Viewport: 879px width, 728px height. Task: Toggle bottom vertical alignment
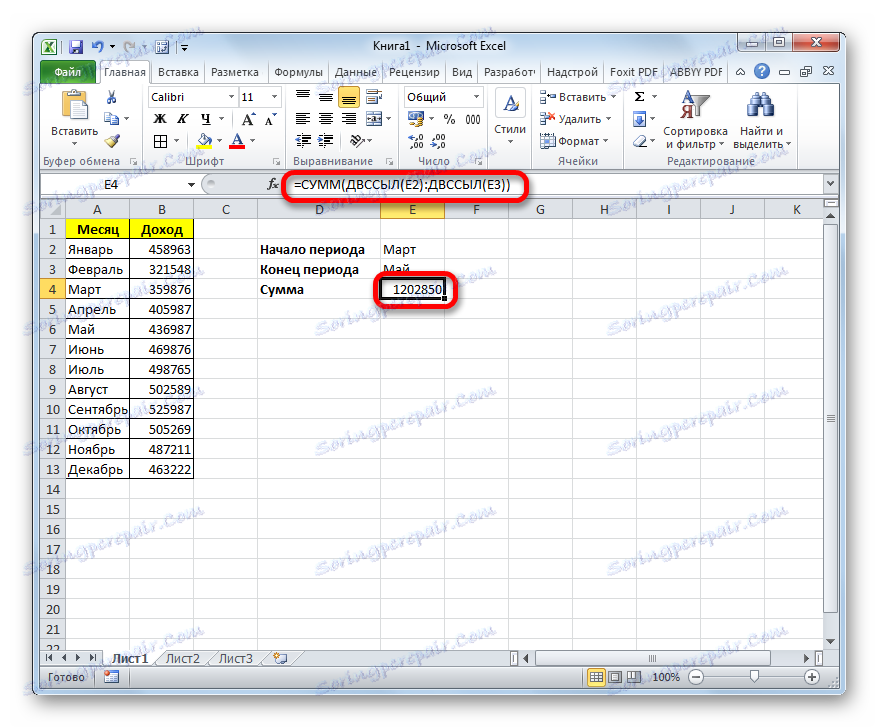349,97
